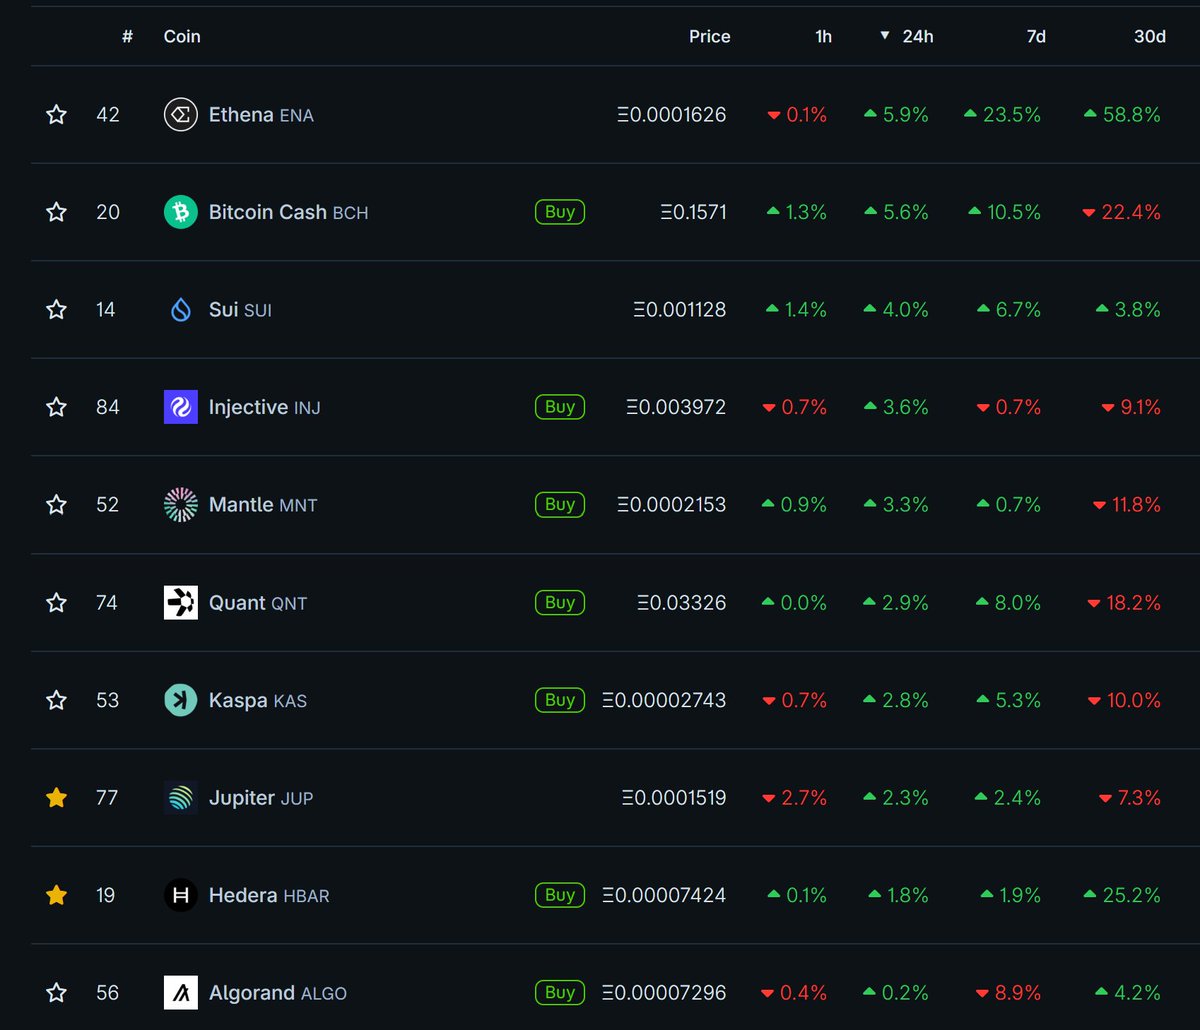Screen dimensions: 1200x1030
Task: Click Ethena price Ξ0.0001626
Action: 672,115
